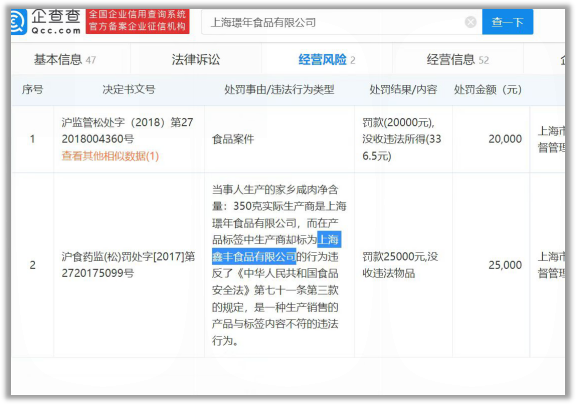This screenshot has height=406, width=577.
Task: Clear the search box with X icon
Action: 470,22
